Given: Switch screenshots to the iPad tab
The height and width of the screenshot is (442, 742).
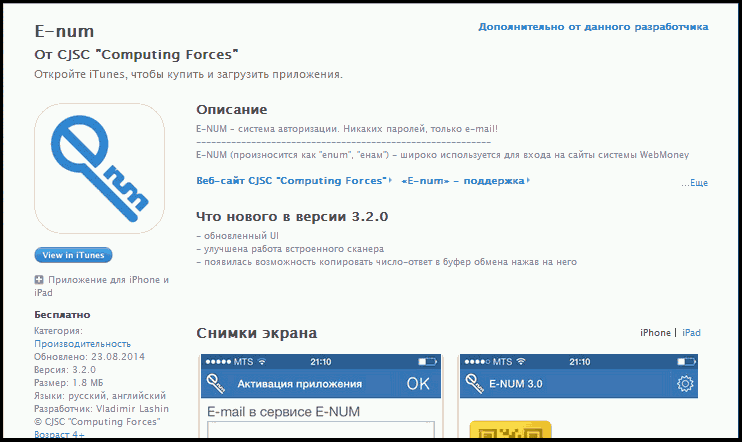Looking at the screenshot, I should pos(691,333).
